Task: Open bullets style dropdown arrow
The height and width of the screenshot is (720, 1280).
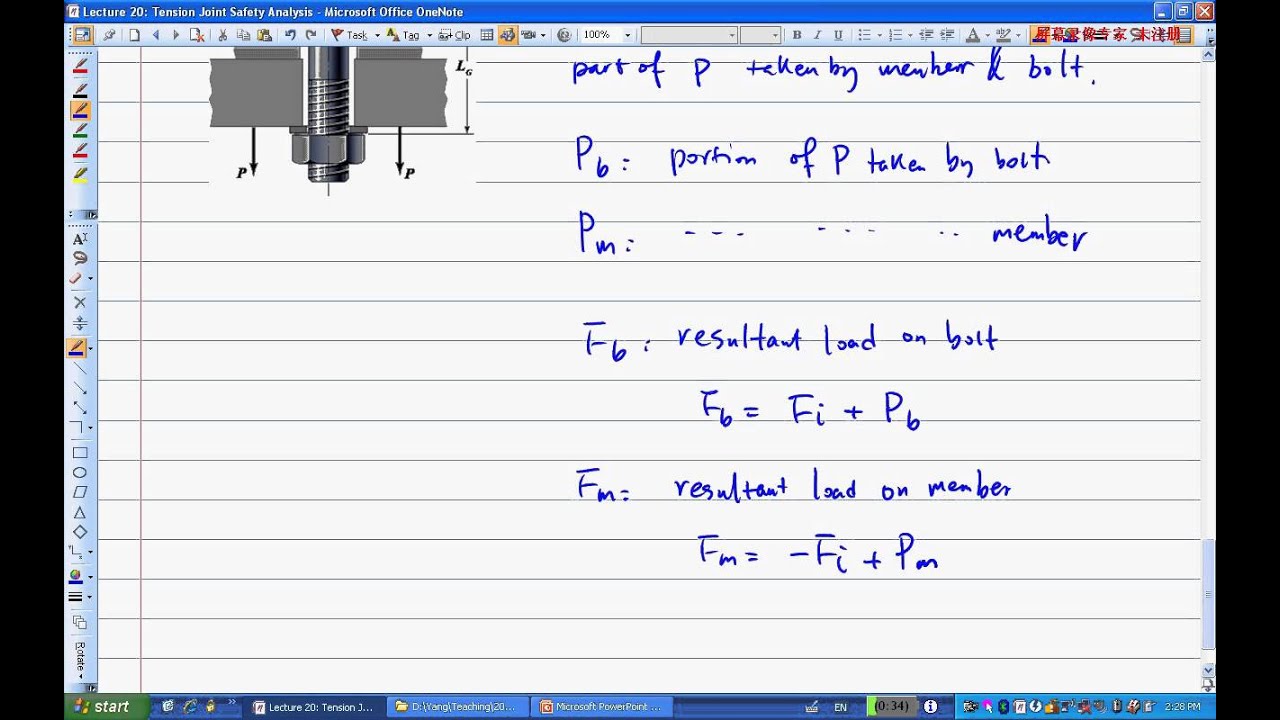Action: click(879, 35)
